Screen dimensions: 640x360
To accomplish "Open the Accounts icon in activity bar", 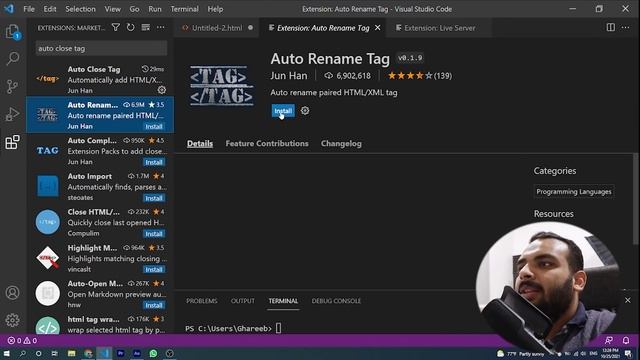I will point(13,293).
